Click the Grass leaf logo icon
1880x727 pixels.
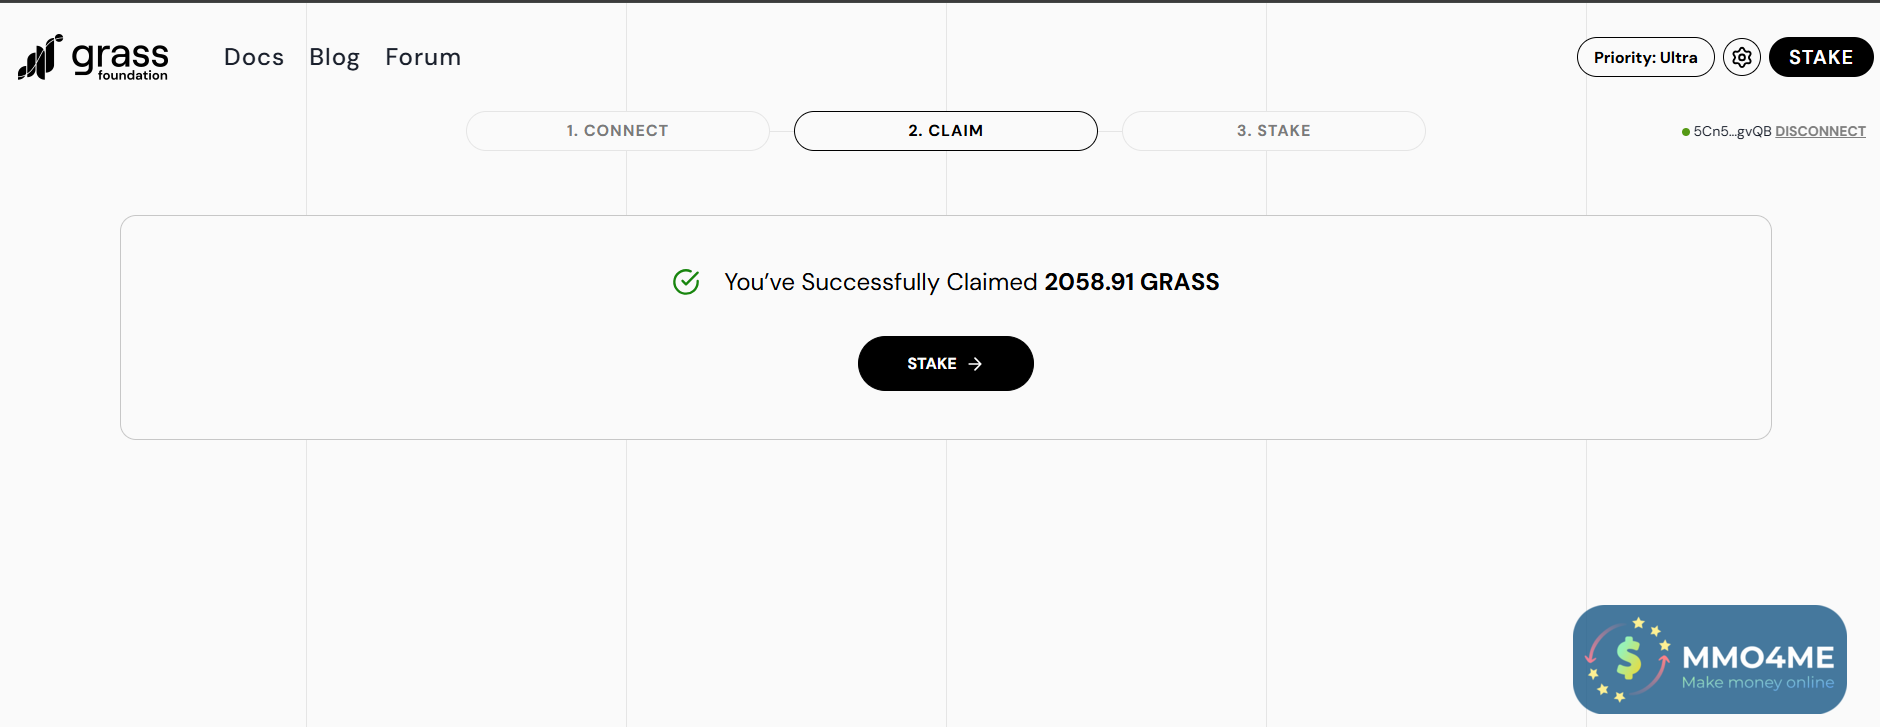(39, 58)
